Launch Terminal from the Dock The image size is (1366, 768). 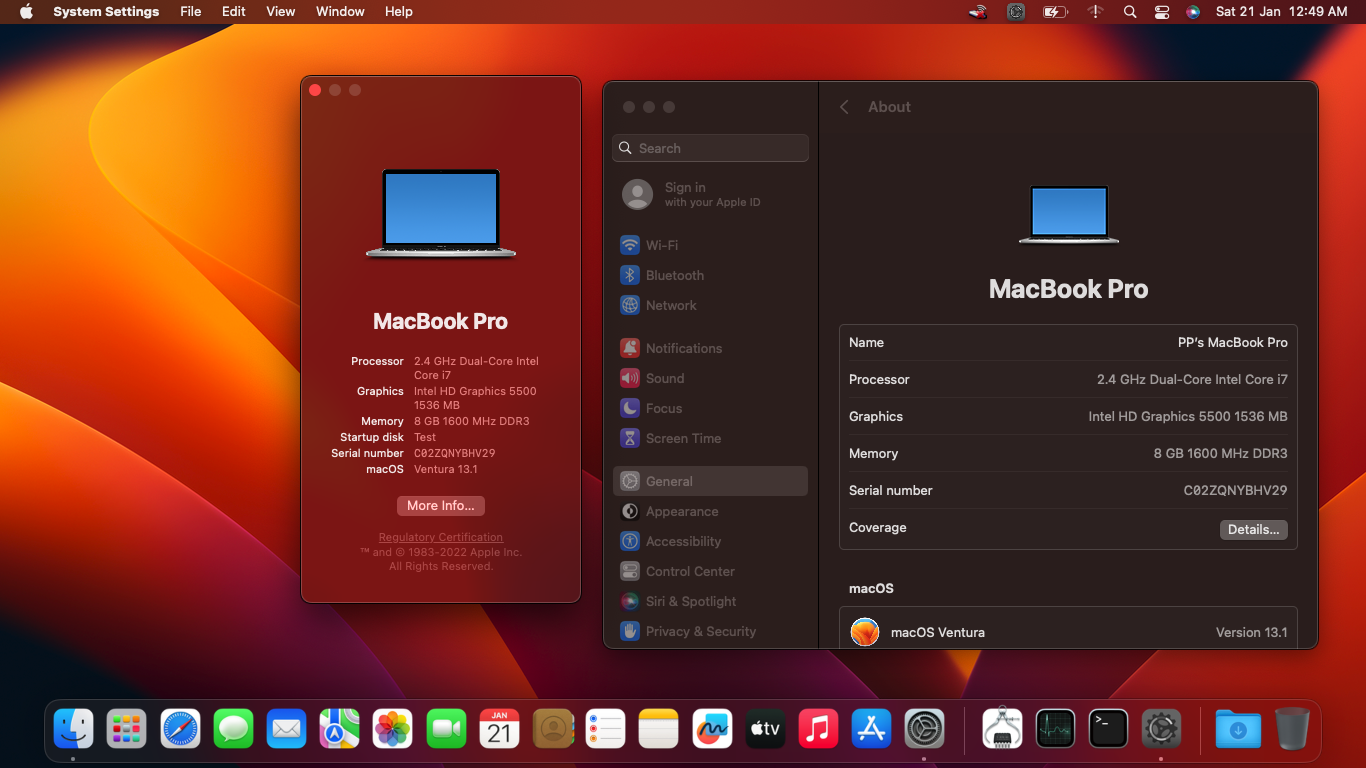tap(1108, 729)
